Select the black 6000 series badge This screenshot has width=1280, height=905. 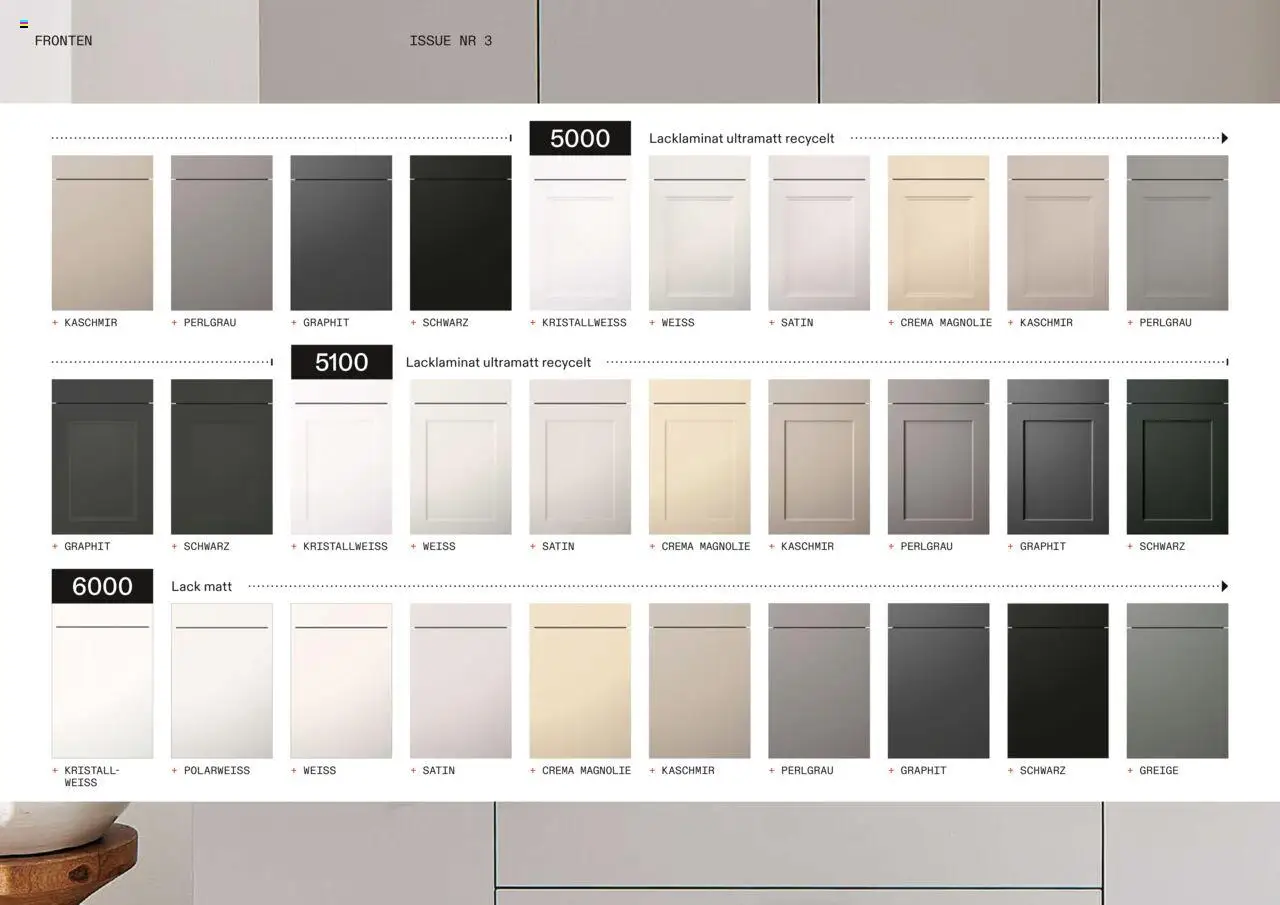coord(102,586)
